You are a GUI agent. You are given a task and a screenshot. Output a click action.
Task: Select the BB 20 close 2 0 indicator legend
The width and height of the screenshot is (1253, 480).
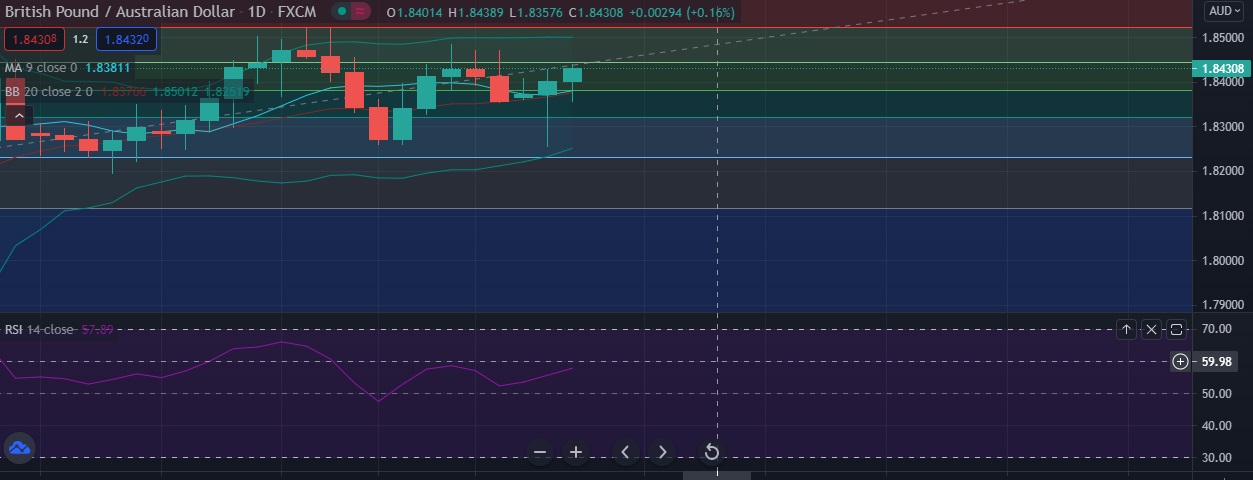click(48, 91)
